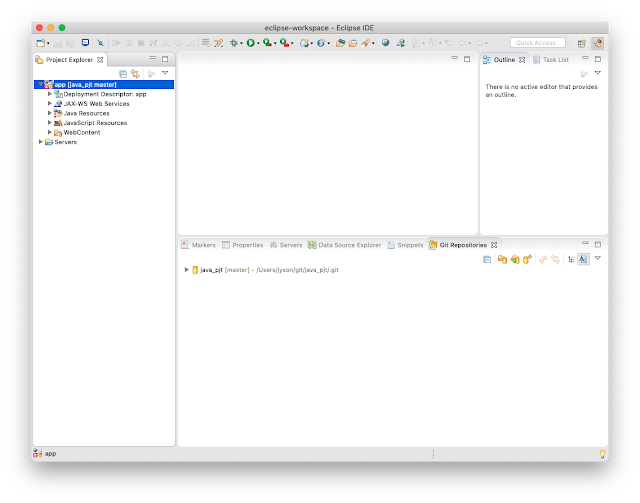Click Collapse All in Git Repositories
This screenshot has width=640, height=503.
[x=487, y=259]
